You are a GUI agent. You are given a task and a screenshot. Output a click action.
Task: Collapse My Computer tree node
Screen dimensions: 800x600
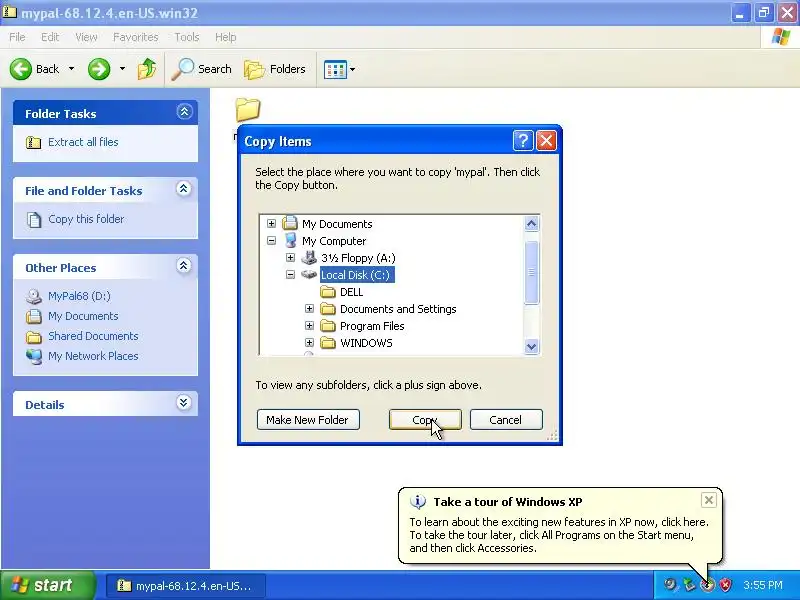click(x=271, y=240)
